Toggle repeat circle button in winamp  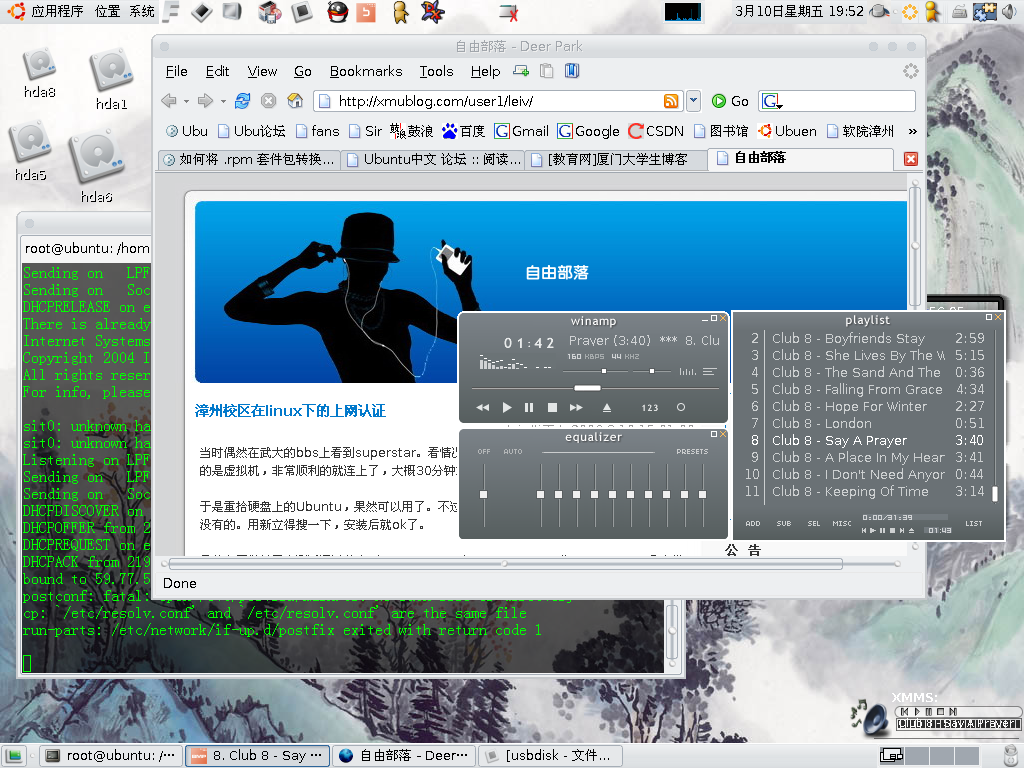coord(680,408)
